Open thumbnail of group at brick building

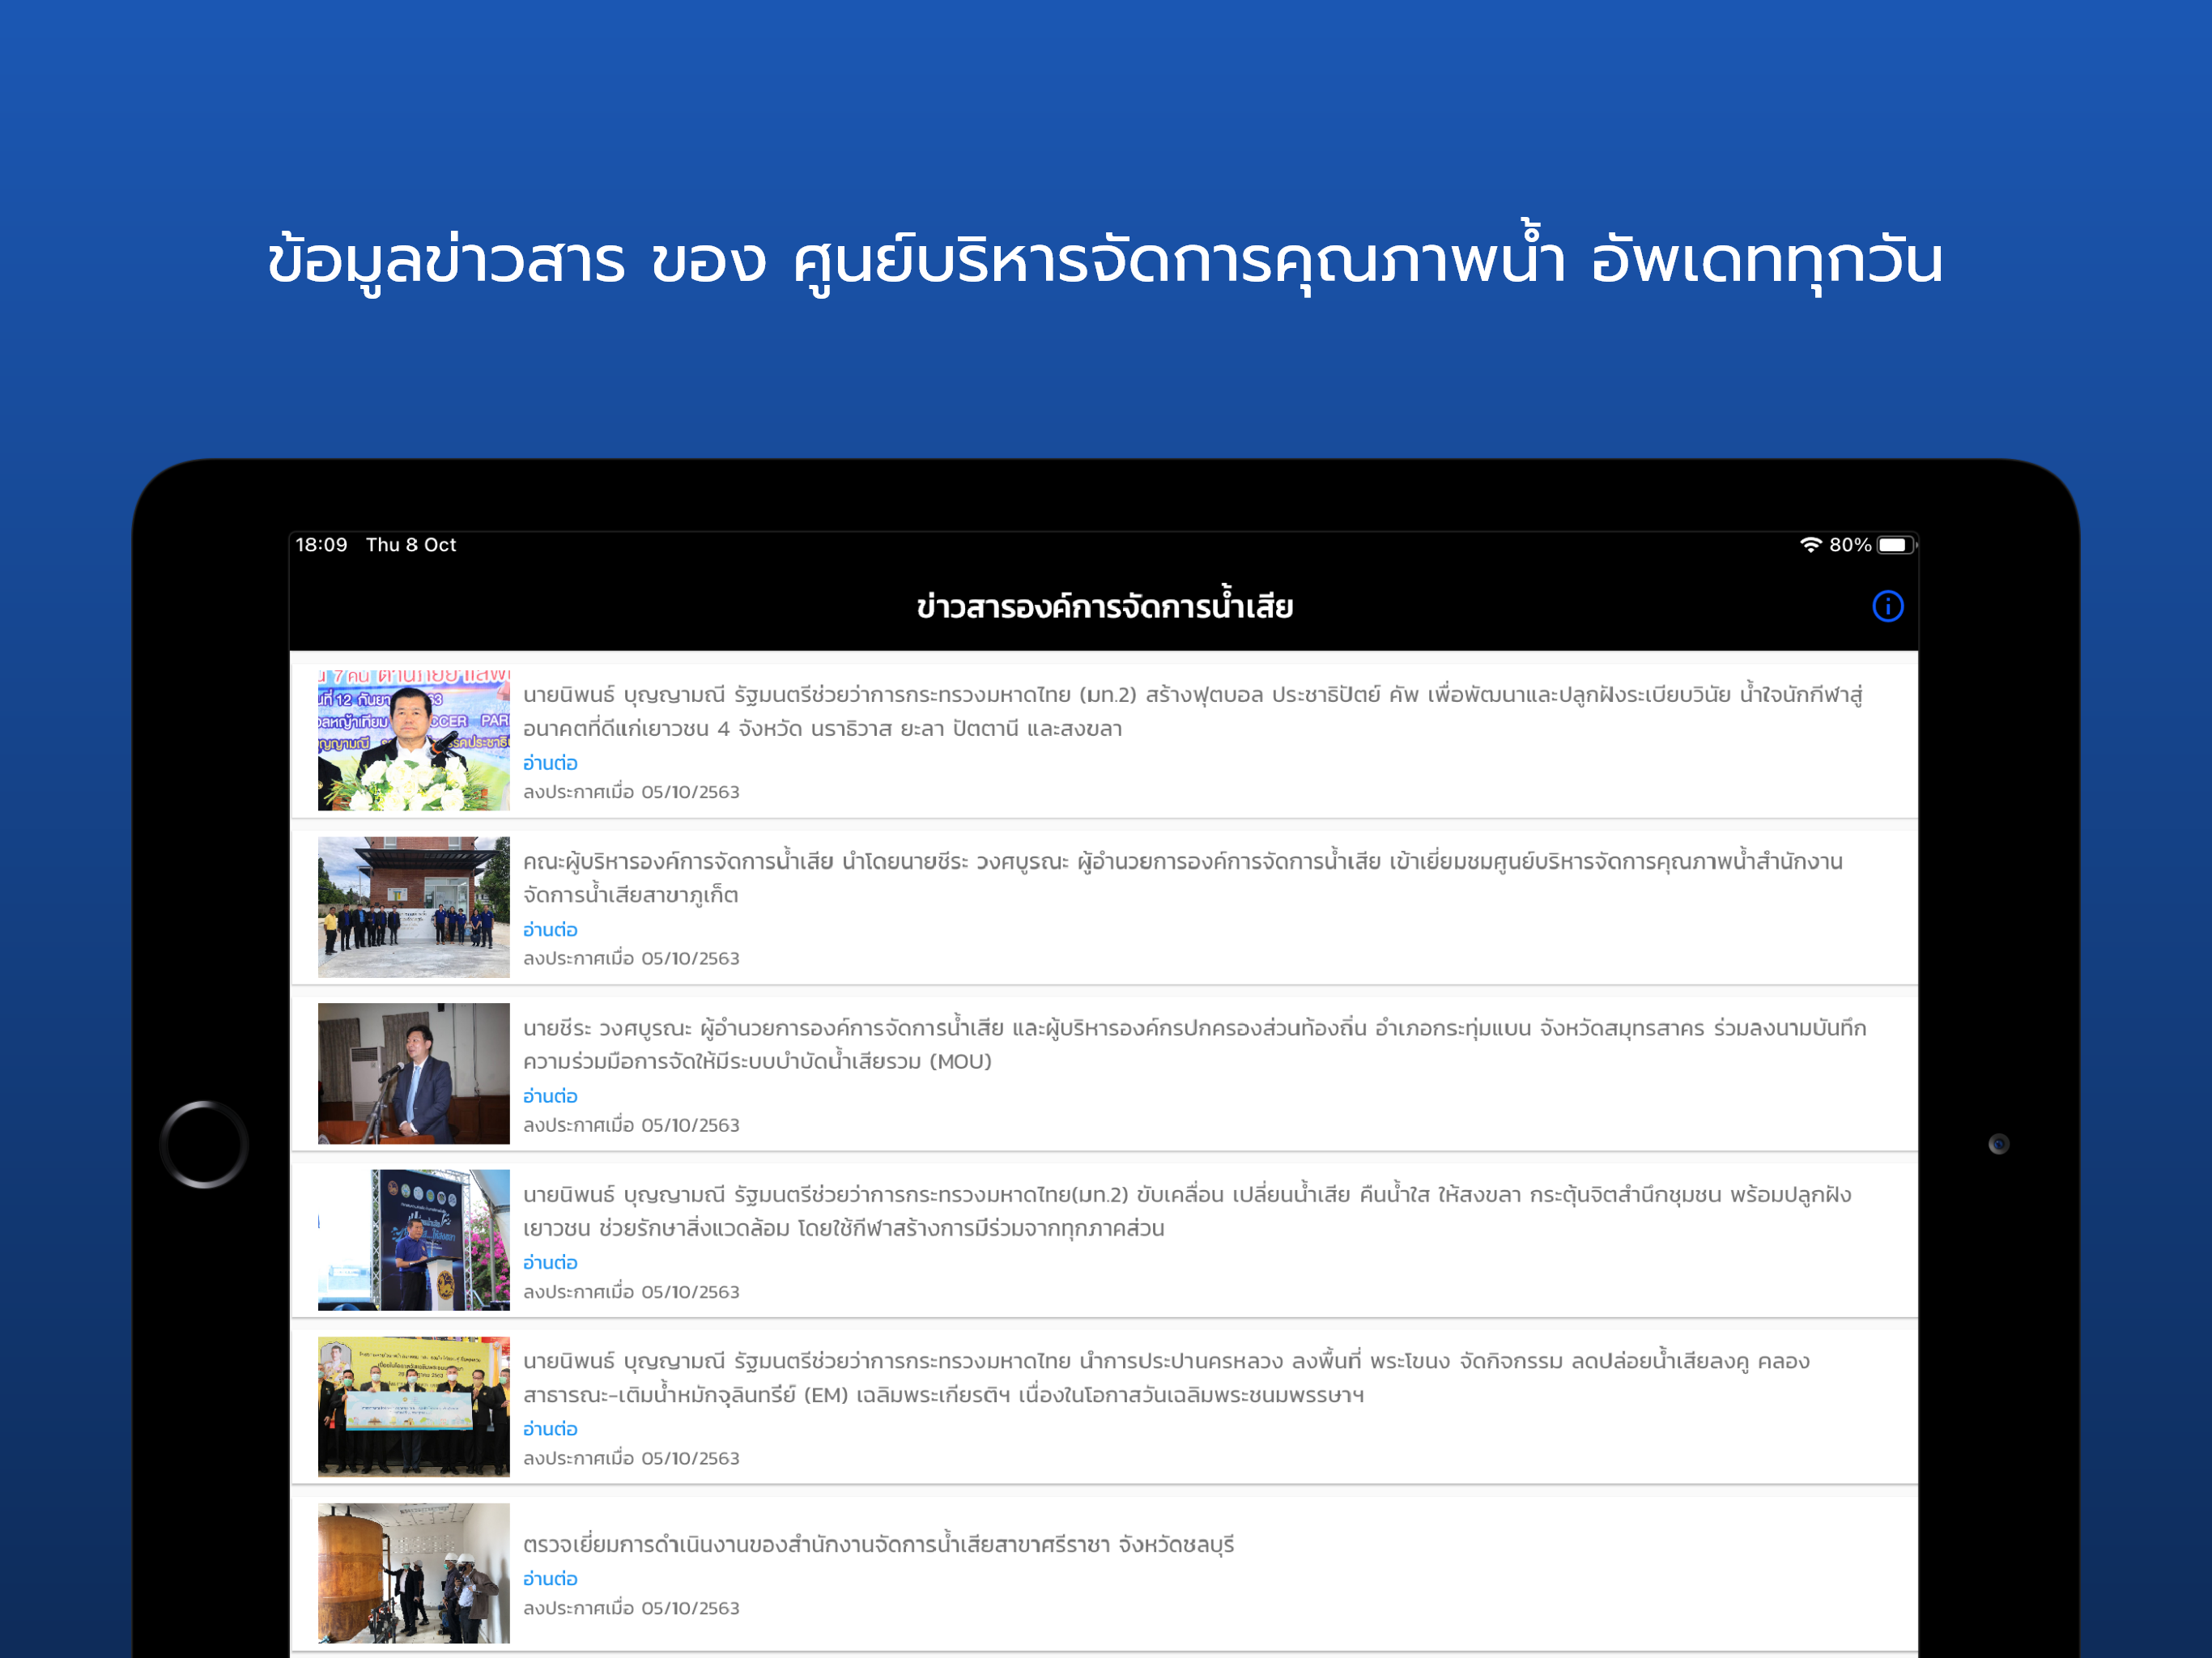tap(413, 907)
